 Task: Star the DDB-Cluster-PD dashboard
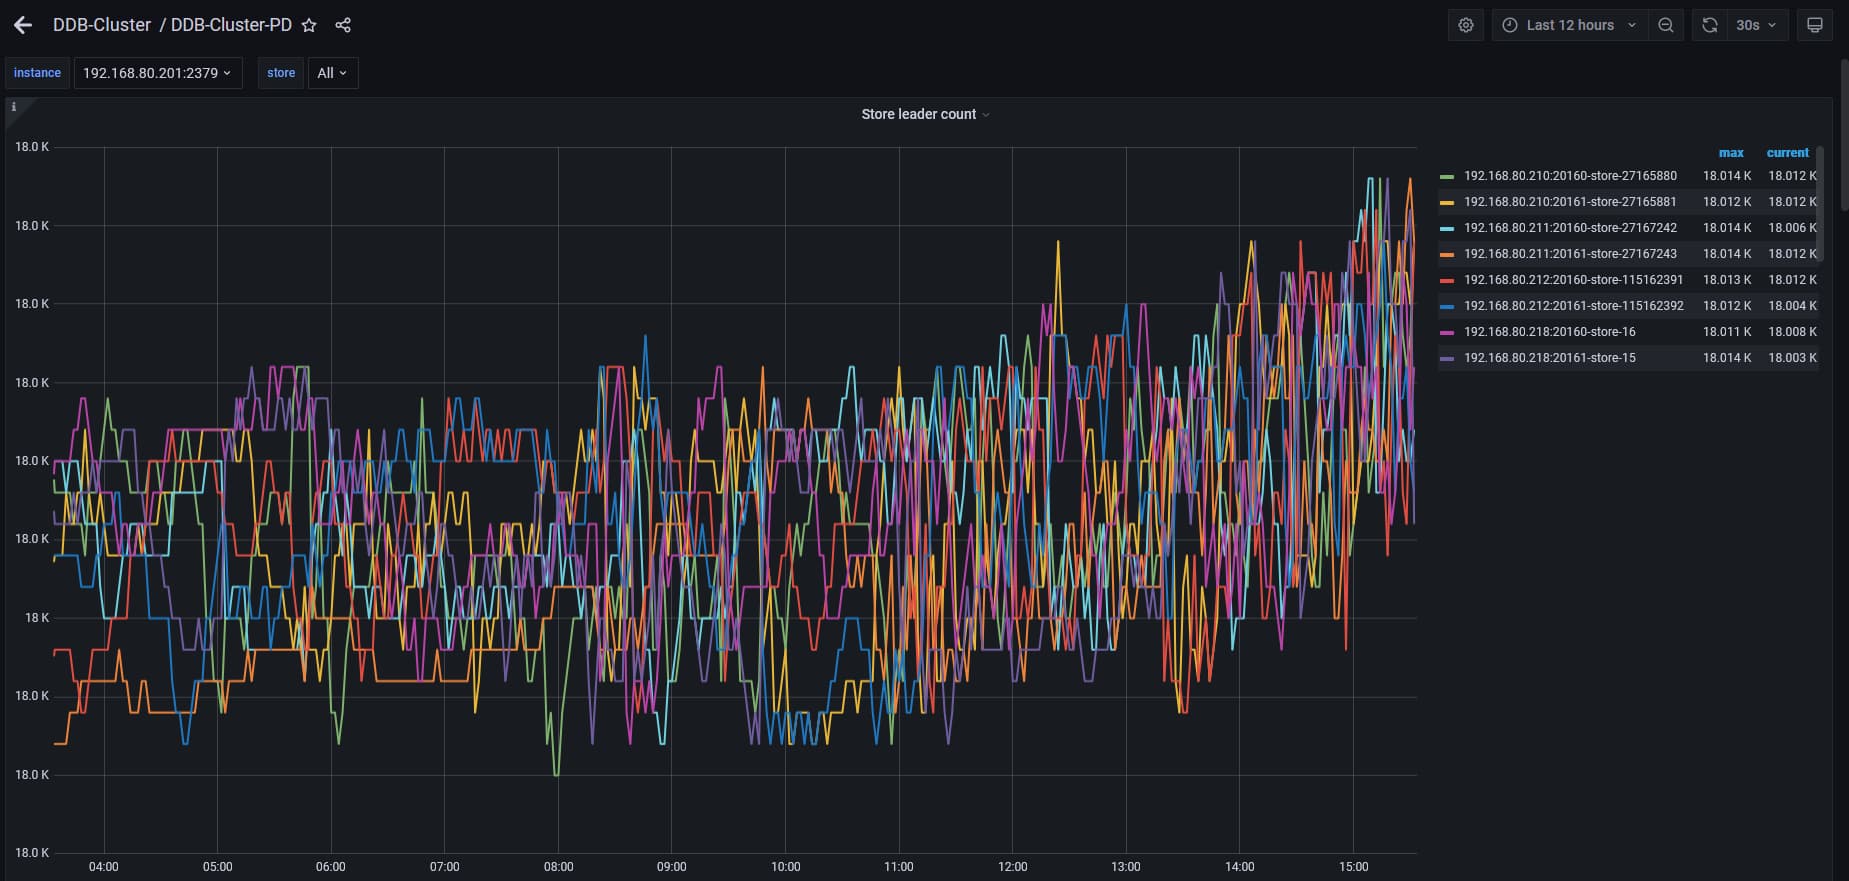309,25
